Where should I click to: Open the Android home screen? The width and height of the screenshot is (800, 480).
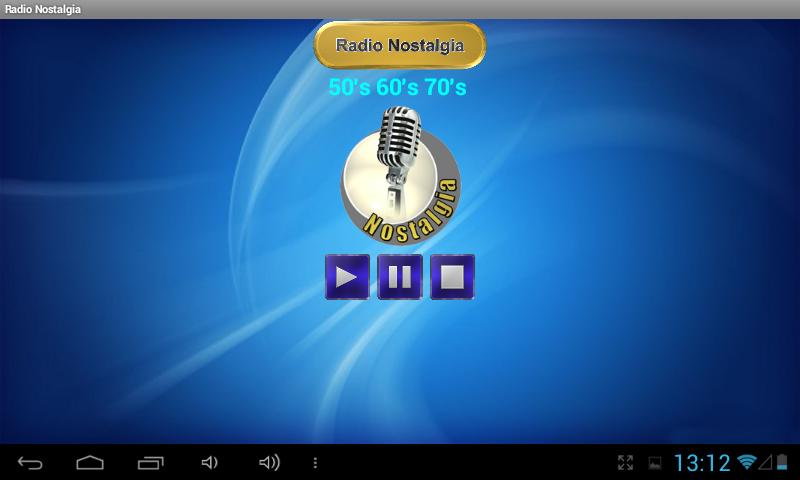pos(90,463)
